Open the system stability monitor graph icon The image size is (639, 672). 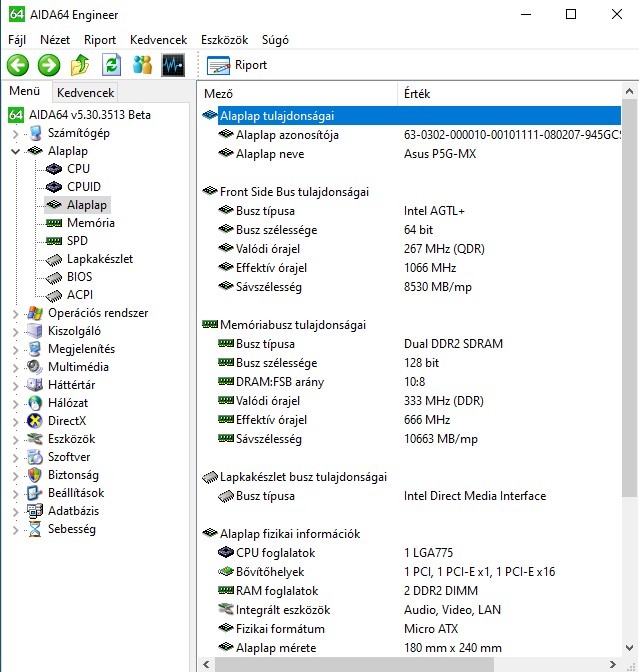click(x=173, y=65)
